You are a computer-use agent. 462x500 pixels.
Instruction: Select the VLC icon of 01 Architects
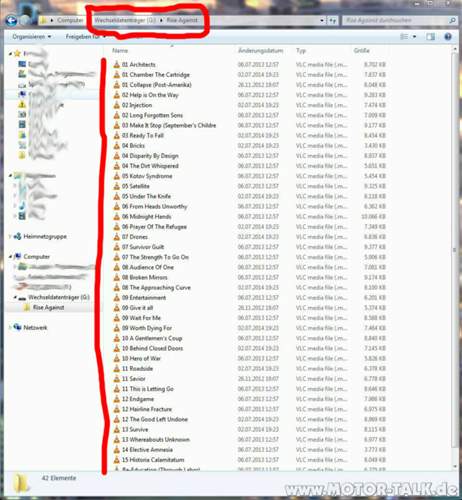coord(116,64)
